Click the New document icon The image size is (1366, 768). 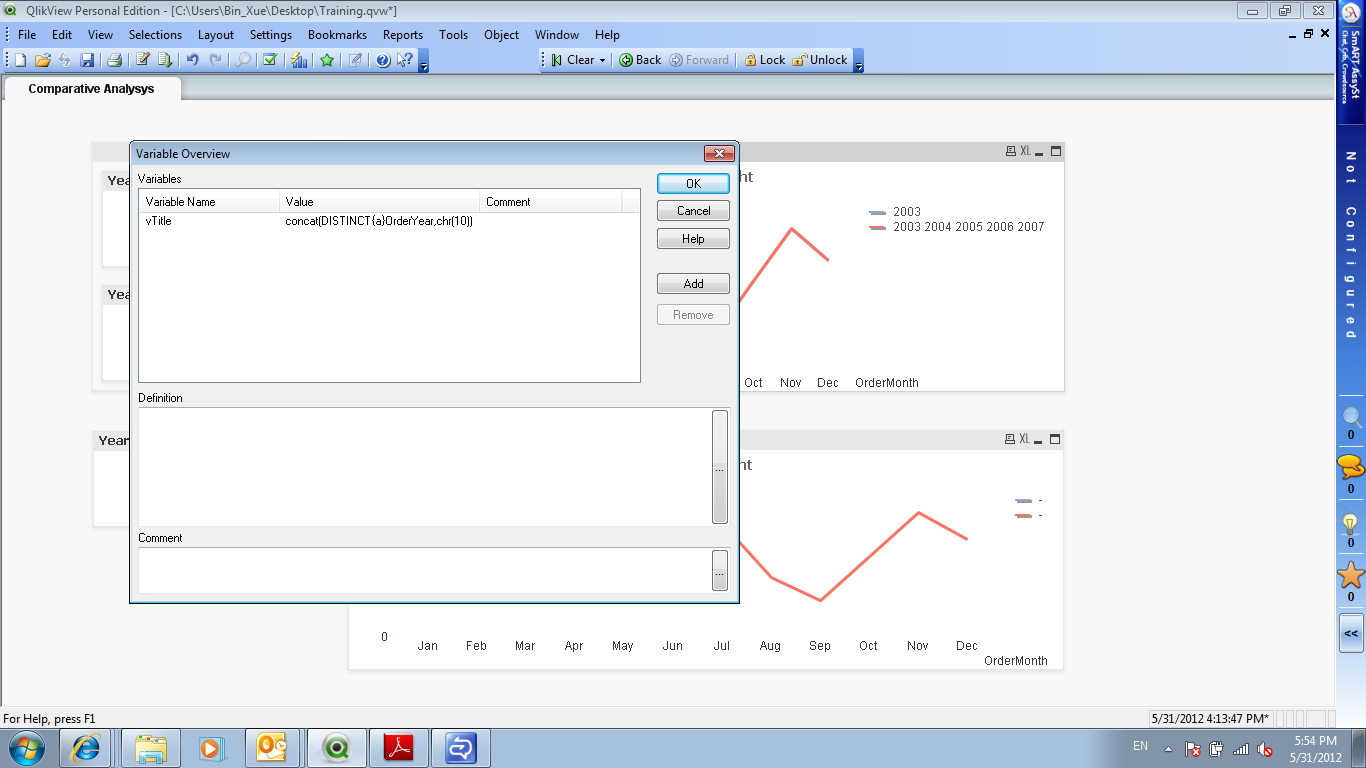[x=20, y=60]
